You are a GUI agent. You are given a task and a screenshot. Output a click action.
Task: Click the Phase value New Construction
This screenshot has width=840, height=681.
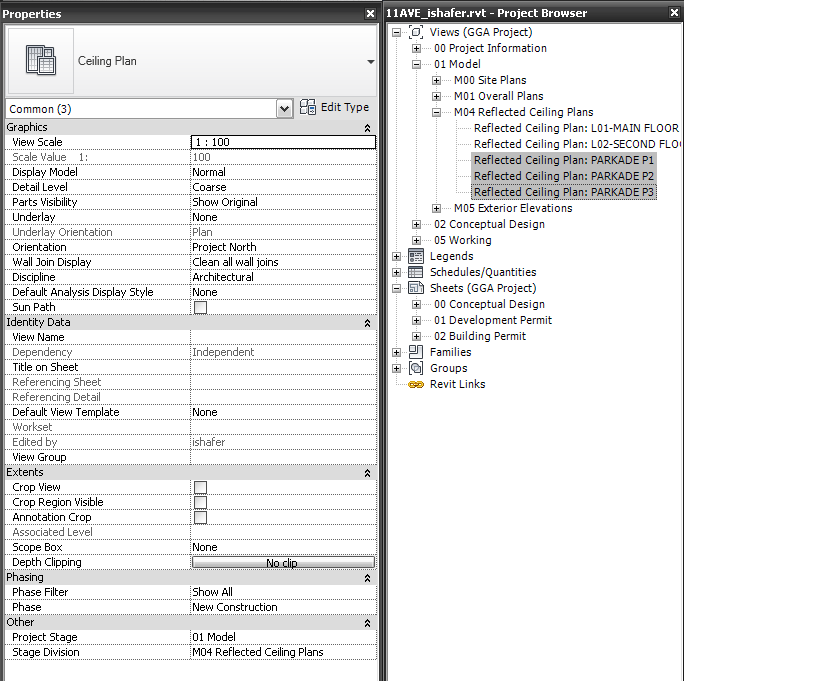tap(283, 607)
